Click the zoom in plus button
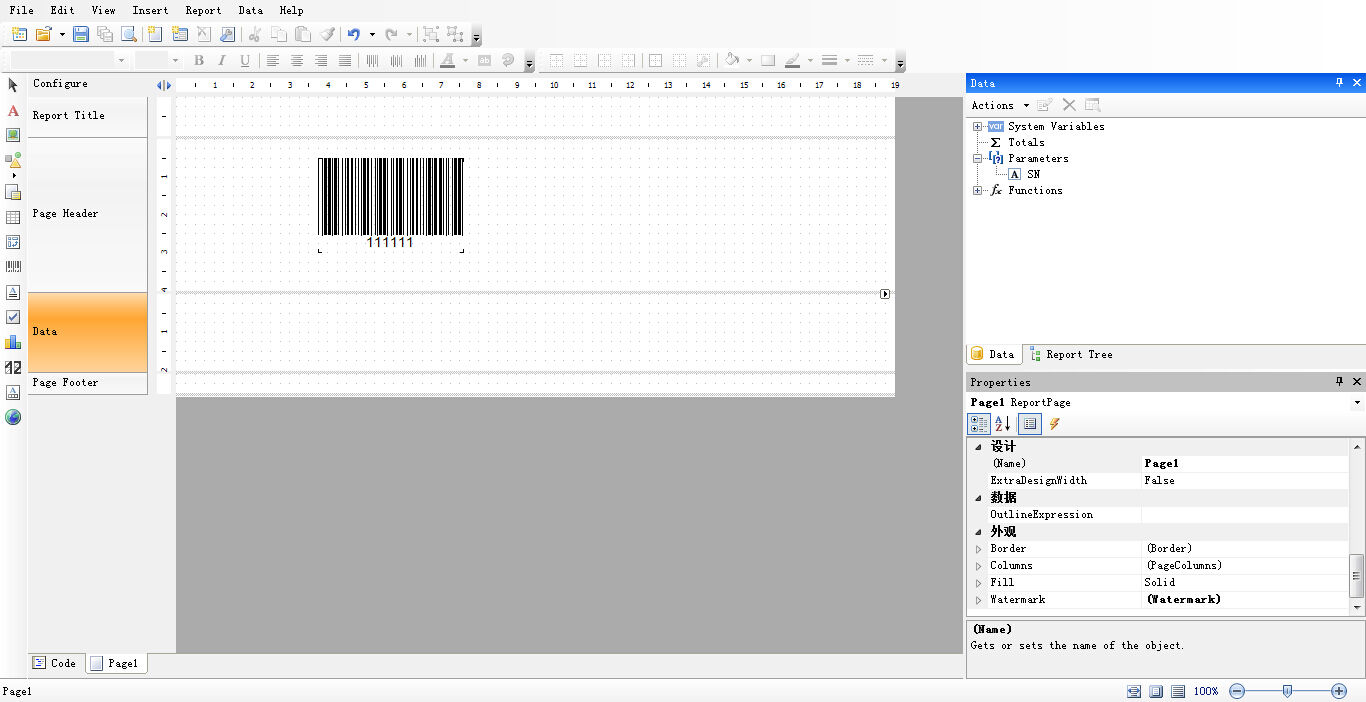The image size is (1366, 702). click(x=1339, y=691)
